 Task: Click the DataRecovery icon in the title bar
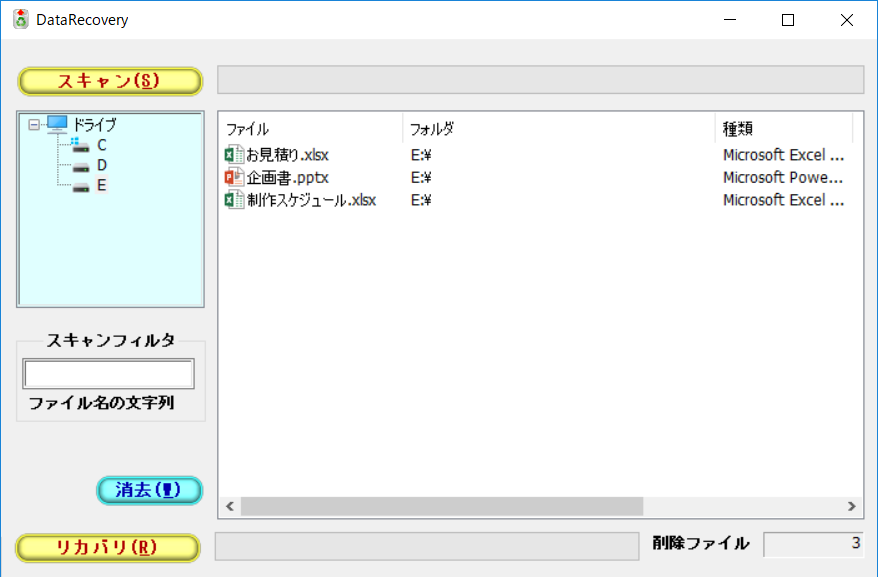coord(19,18)
